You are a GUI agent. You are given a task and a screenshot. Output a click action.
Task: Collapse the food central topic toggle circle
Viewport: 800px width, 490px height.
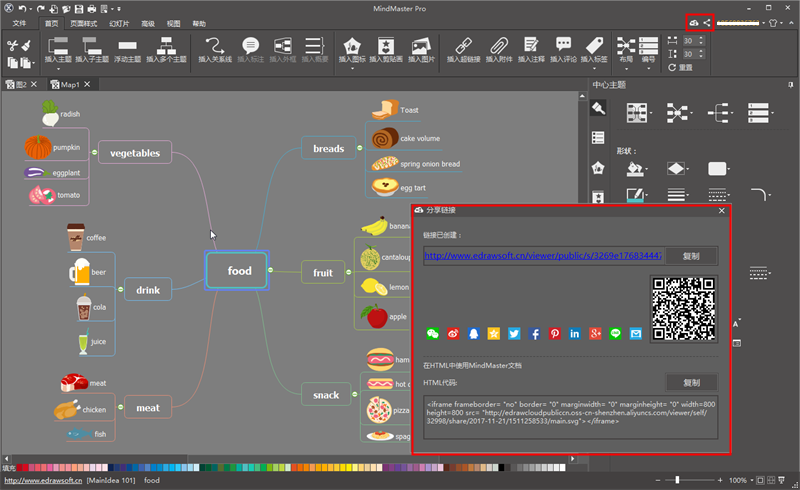pos(270,270)
